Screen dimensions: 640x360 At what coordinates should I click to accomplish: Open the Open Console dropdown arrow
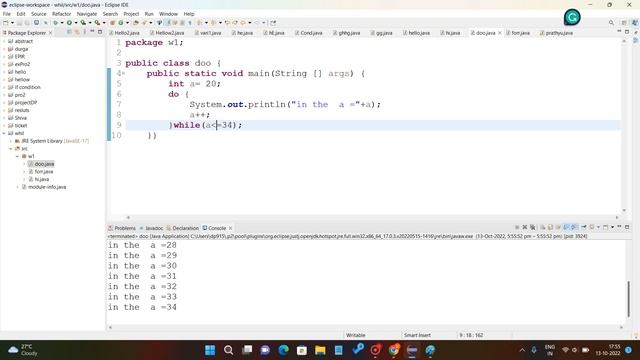point(612,227)
